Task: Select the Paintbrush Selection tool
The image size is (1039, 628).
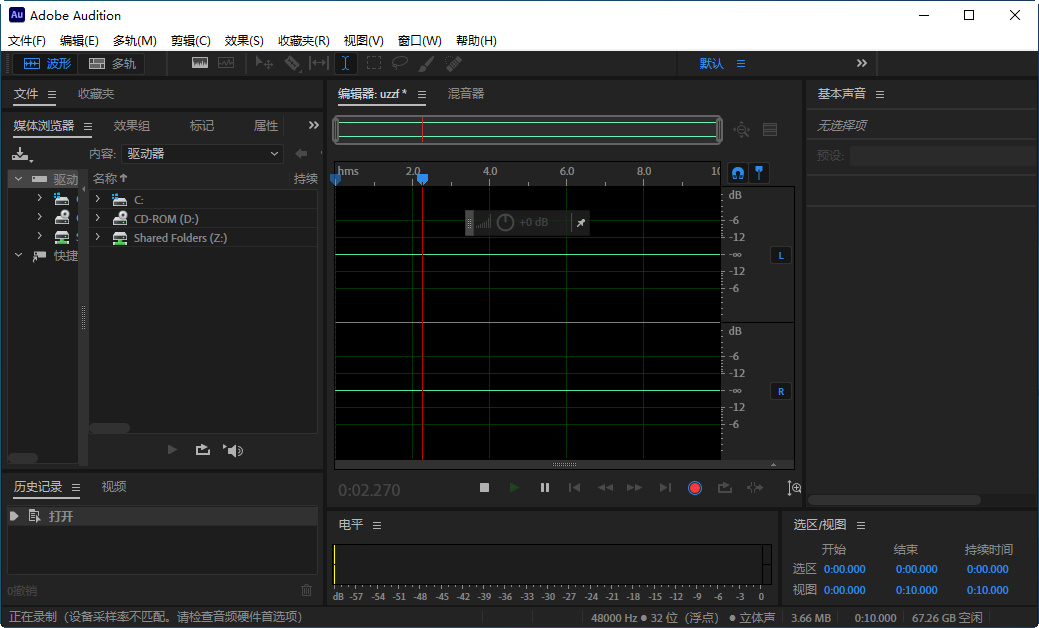Action: point(424,62)
